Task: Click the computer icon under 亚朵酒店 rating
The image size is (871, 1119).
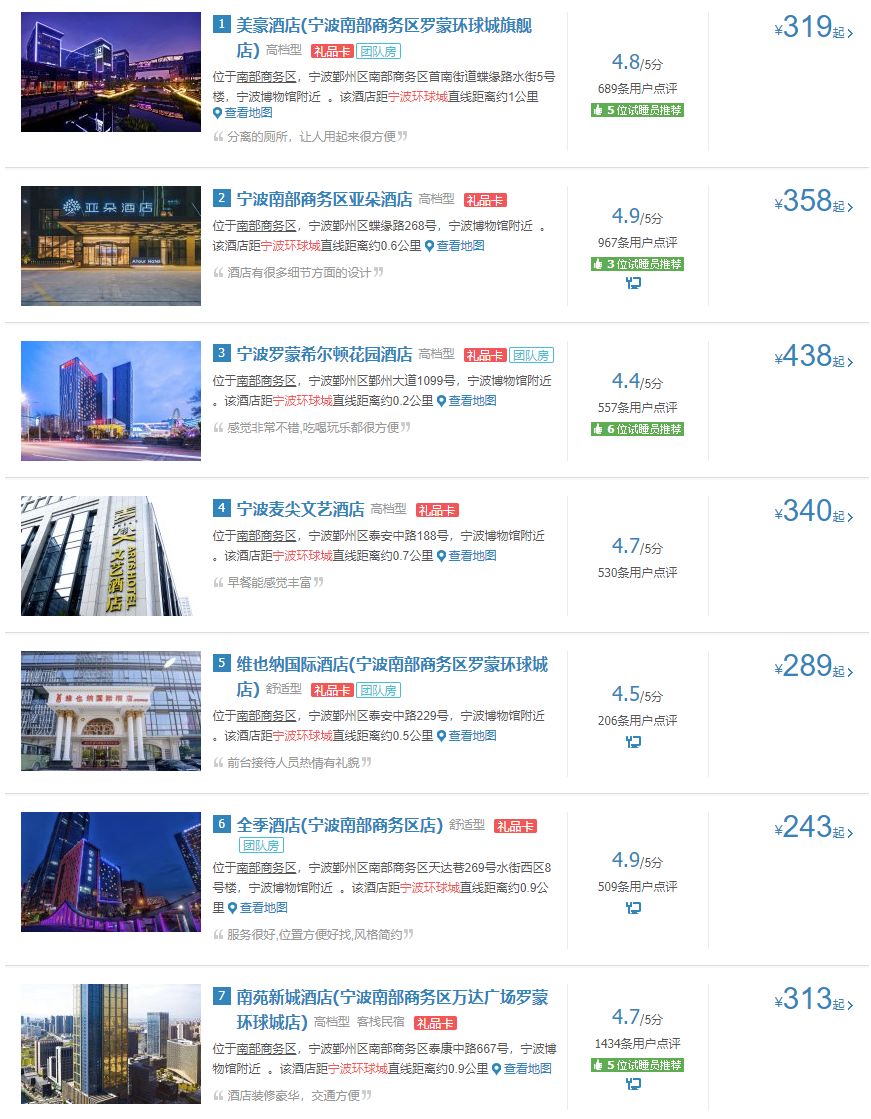Action: [633, 283]
